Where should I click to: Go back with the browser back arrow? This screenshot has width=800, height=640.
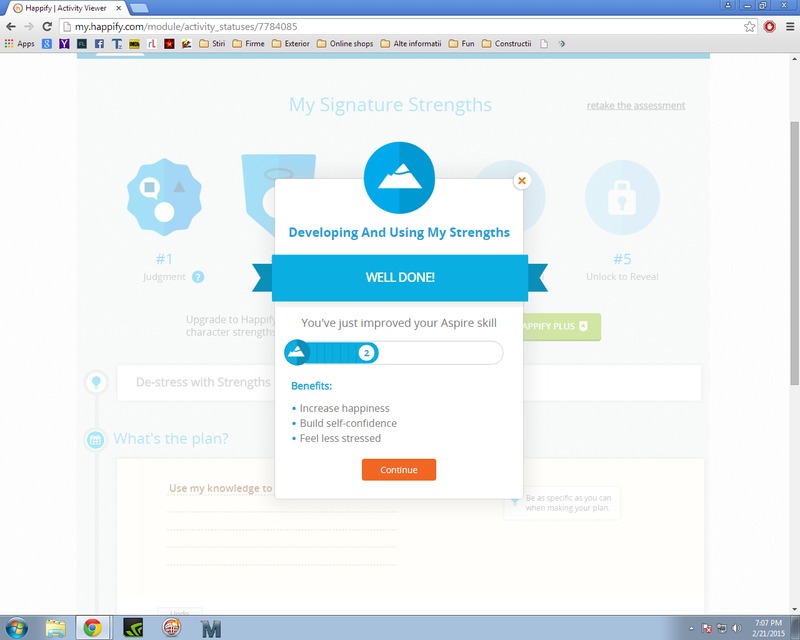click(11, 27)
